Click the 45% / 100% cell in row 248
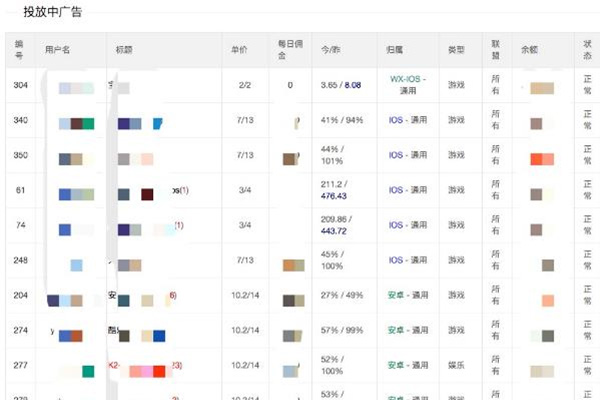The height and width of the screenshot is (400, 600). coord(331,261)
